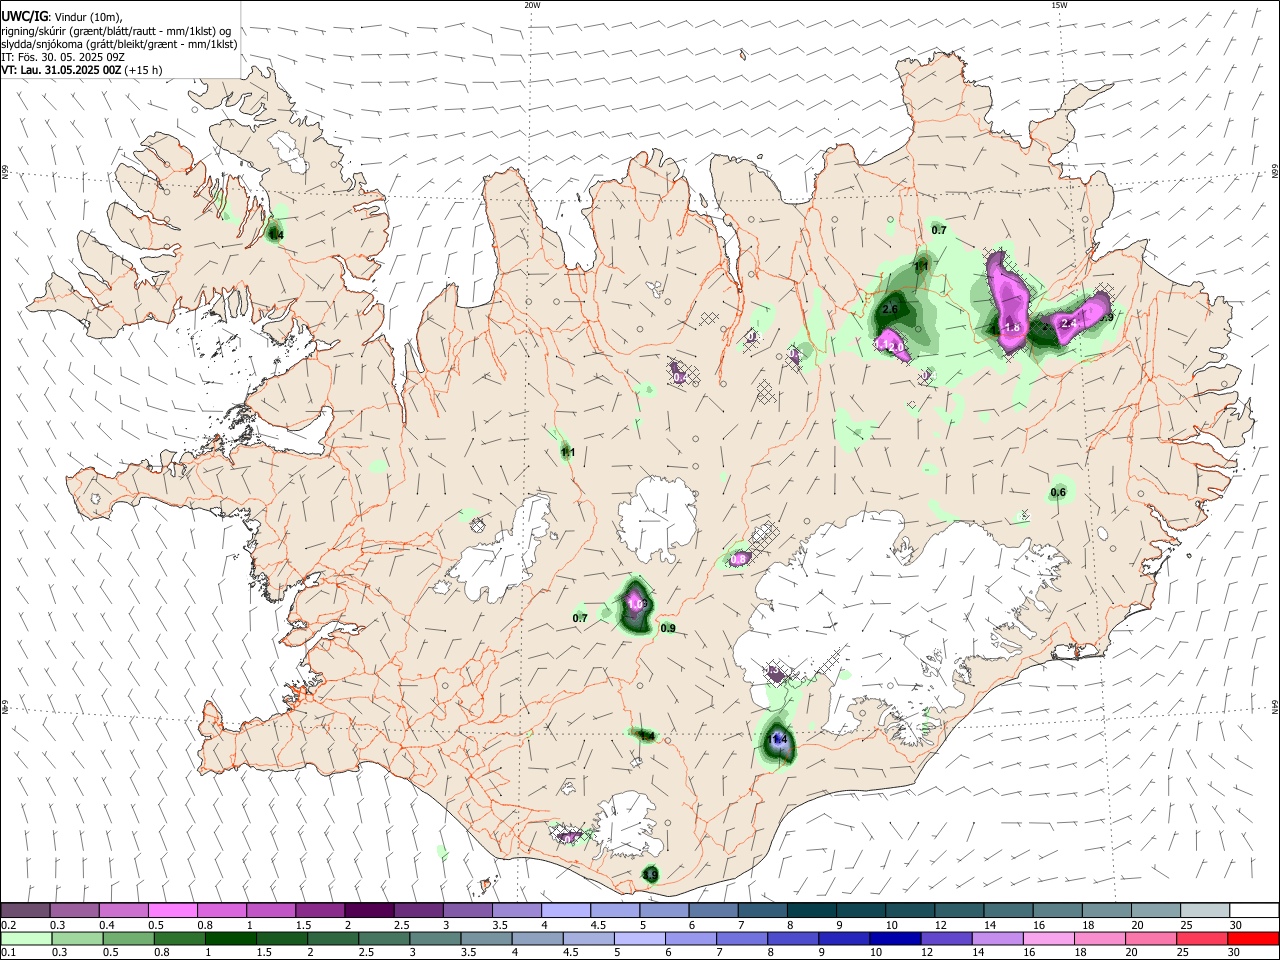The width and height of the screenshot is (1280, 960).
Task: Click the 'rigning/skúrir' rain legend description line
Action: 116,30
